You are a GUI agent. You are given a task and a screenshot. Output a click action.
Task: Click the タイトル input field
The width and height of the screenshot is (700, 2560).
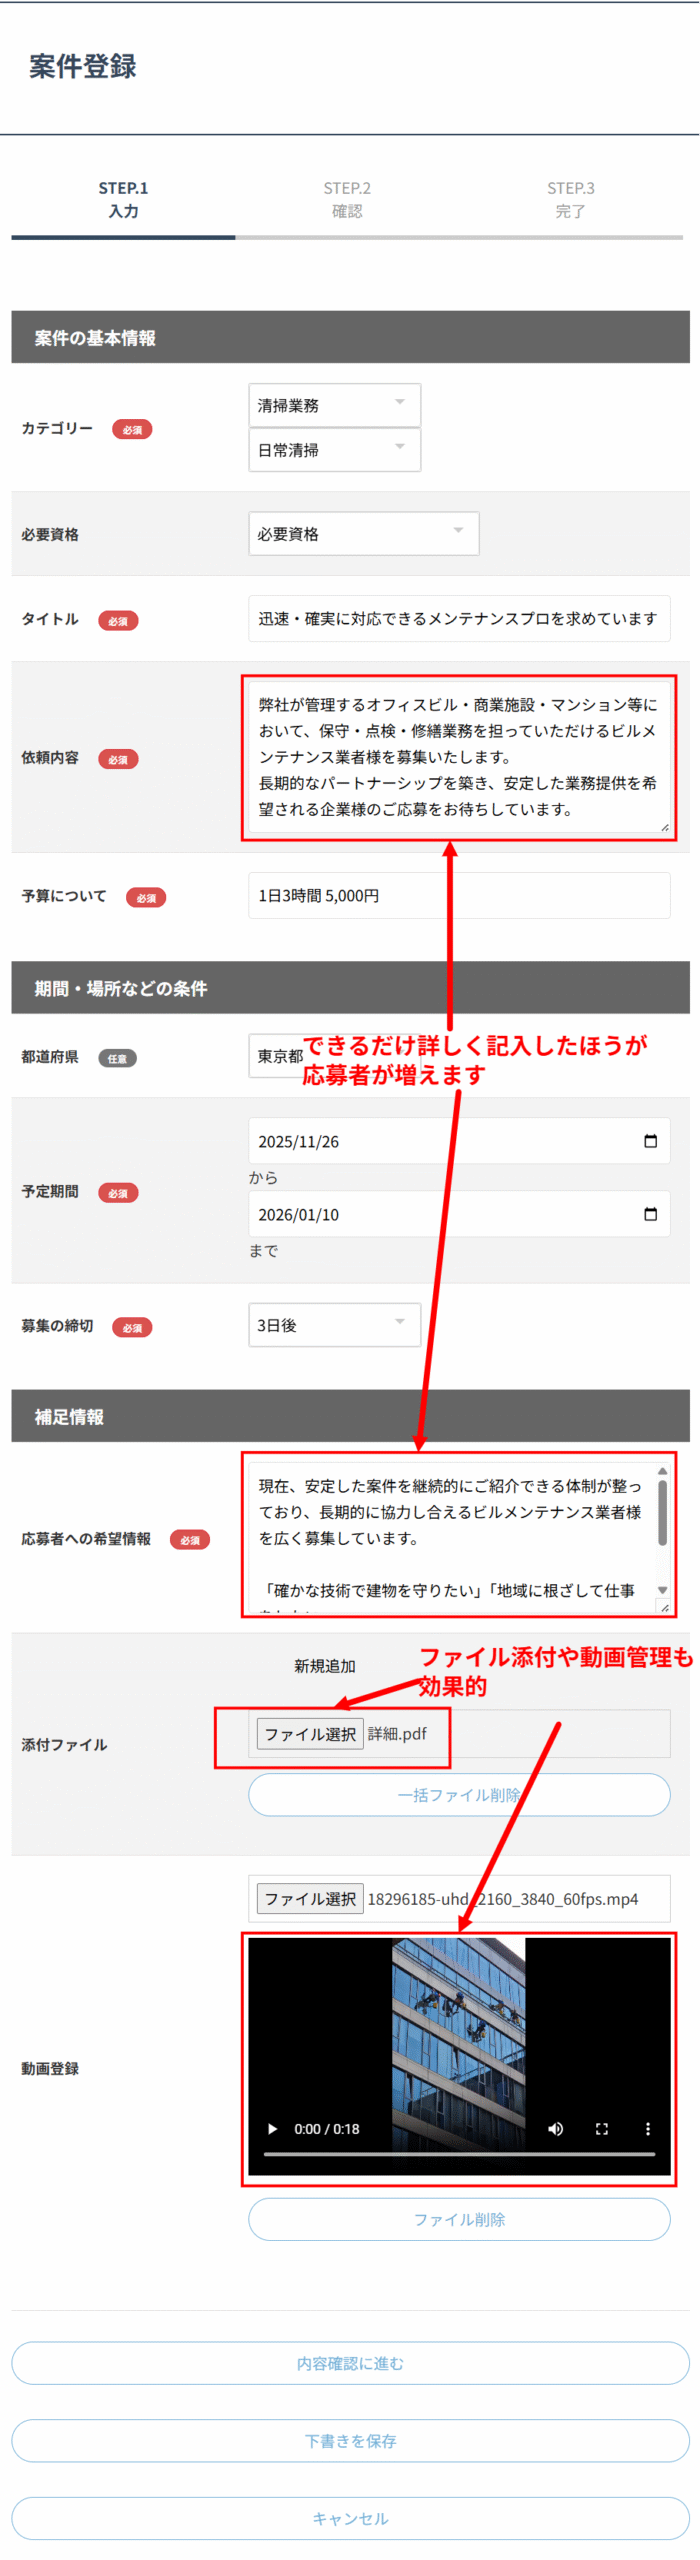459,619
